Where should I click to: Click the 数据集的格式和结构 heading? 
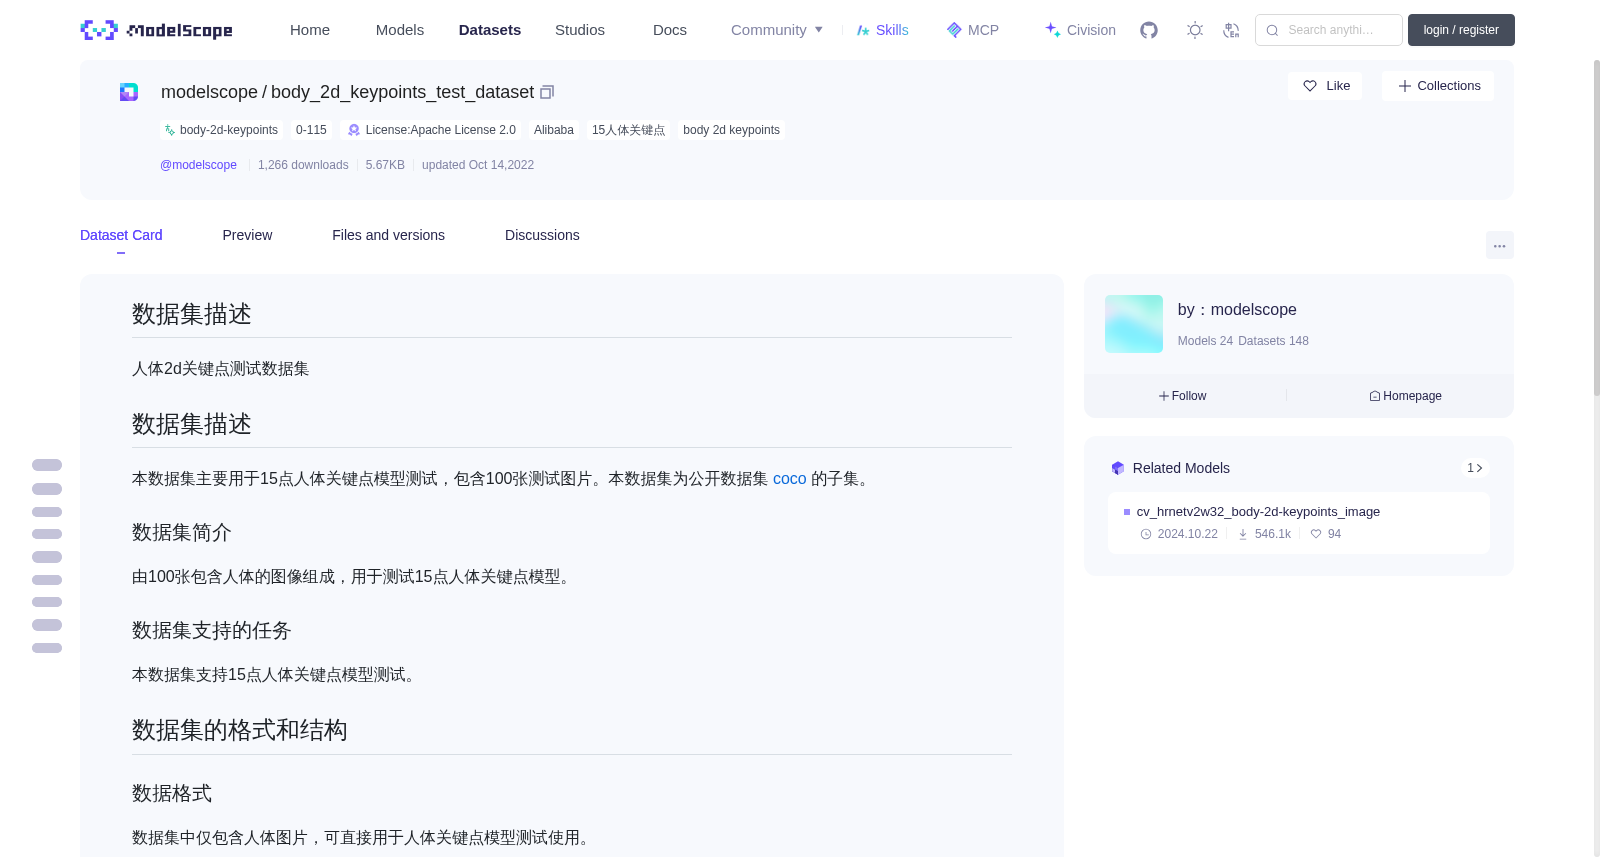tap(240, 730)
